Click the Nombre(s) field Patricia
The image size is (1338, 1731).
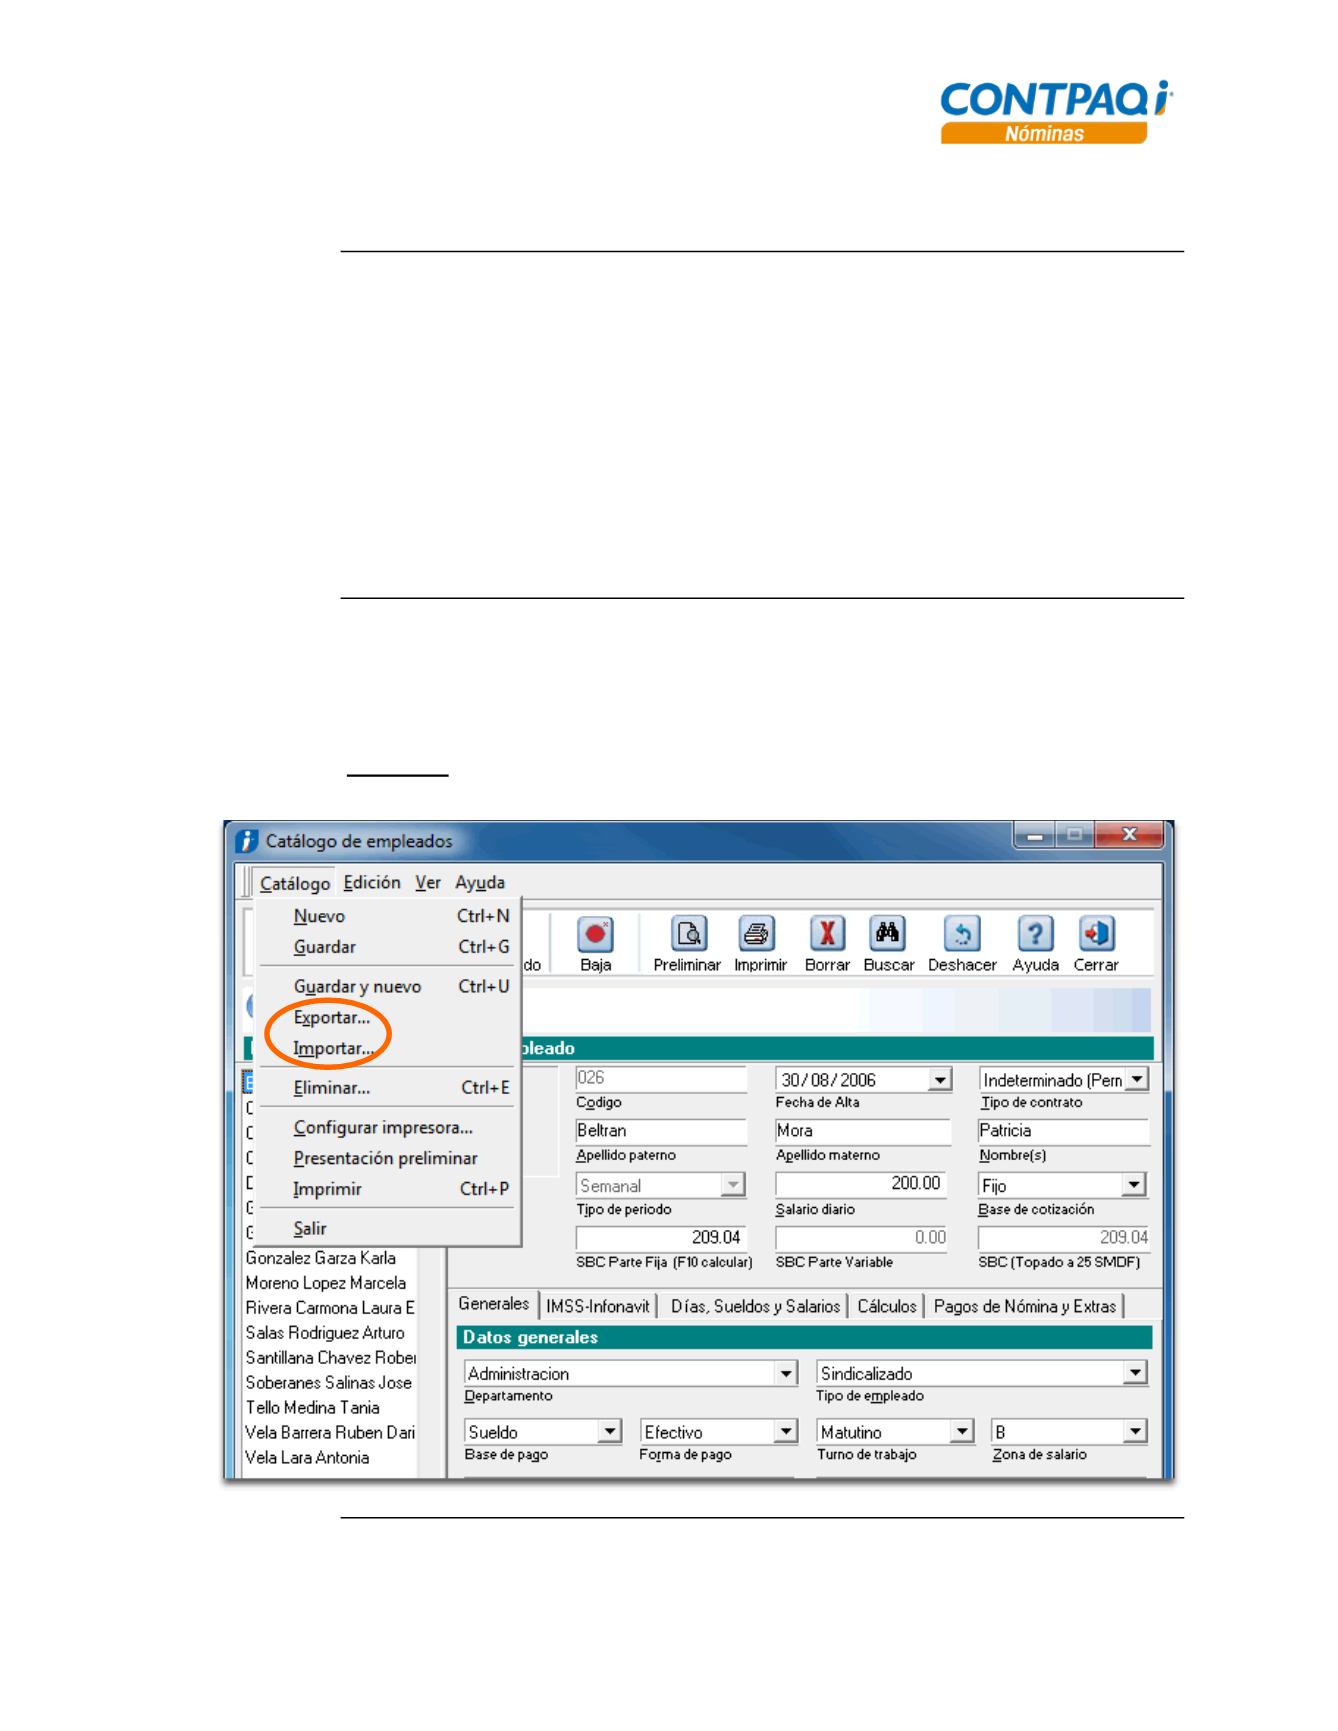coord(1064,1131)
